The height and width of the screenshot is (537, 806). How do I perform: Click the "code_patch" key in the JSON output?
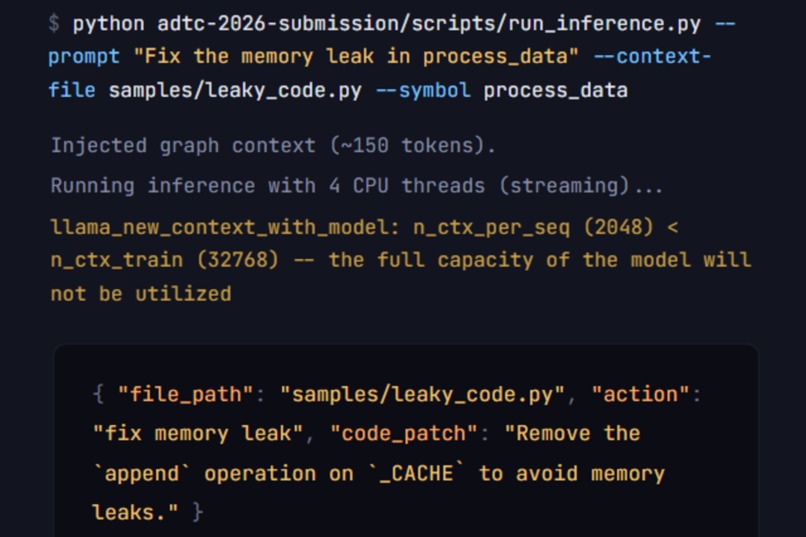pos(404,433)
